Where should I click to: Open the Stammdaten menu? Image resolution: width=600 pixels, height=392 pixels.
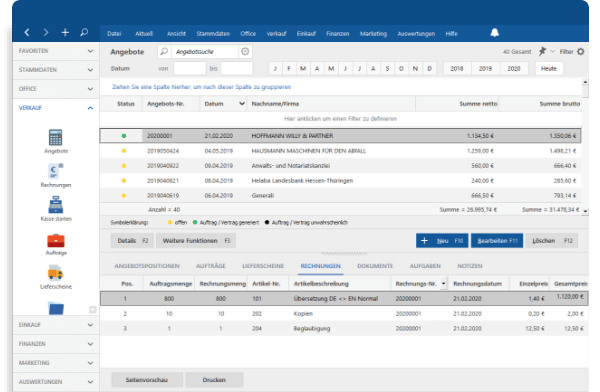(213, 34)
